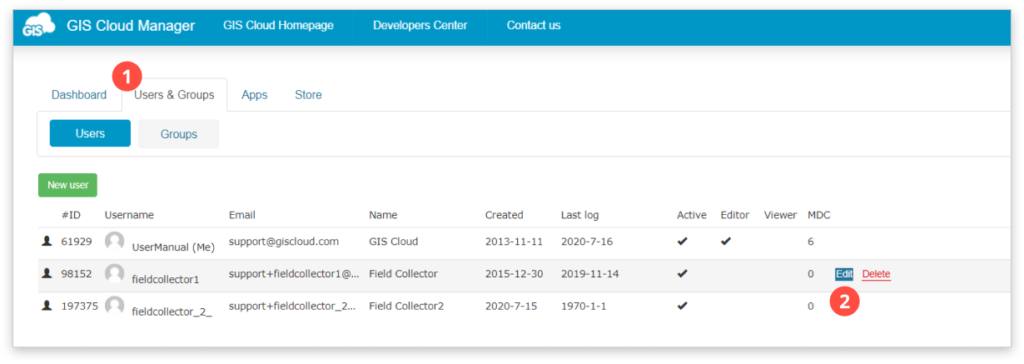
Task: Open the fieldcollector1 avatar image
Action: coord(114,274)
